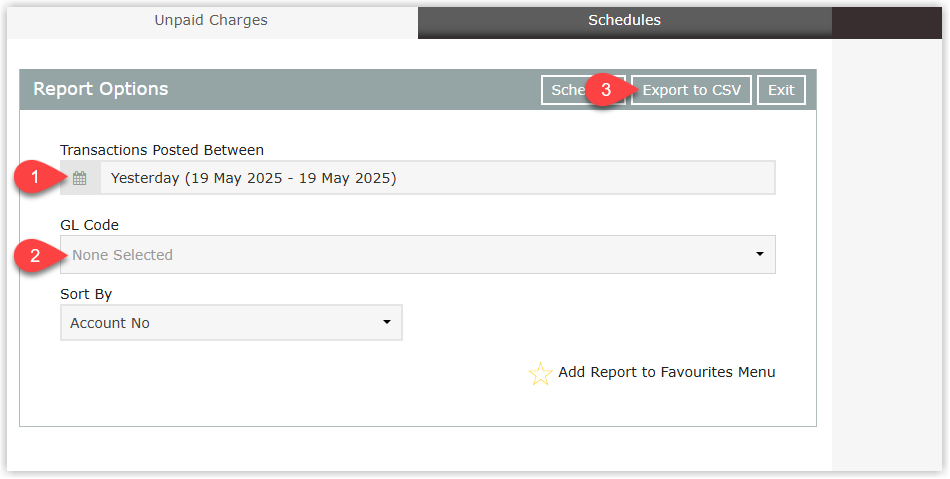Click the Export to CSV button
Image resolution: width=950 pixels, height=479 pixels.
(x=691, y=90)
